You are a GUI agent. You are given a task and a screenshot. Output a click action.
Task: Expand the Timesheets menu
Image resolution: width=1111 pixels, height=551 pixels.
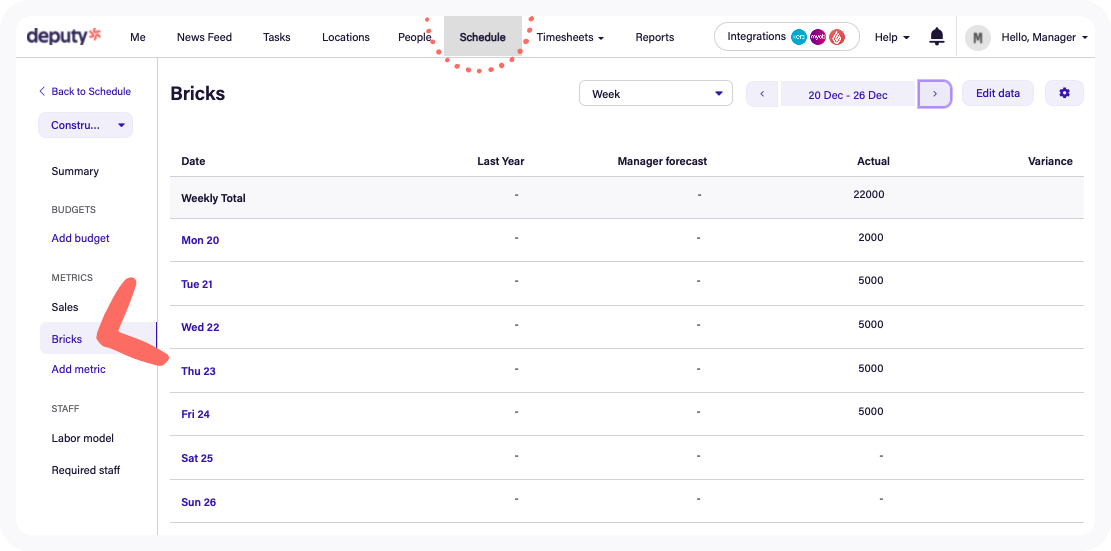tap(570, 38)
